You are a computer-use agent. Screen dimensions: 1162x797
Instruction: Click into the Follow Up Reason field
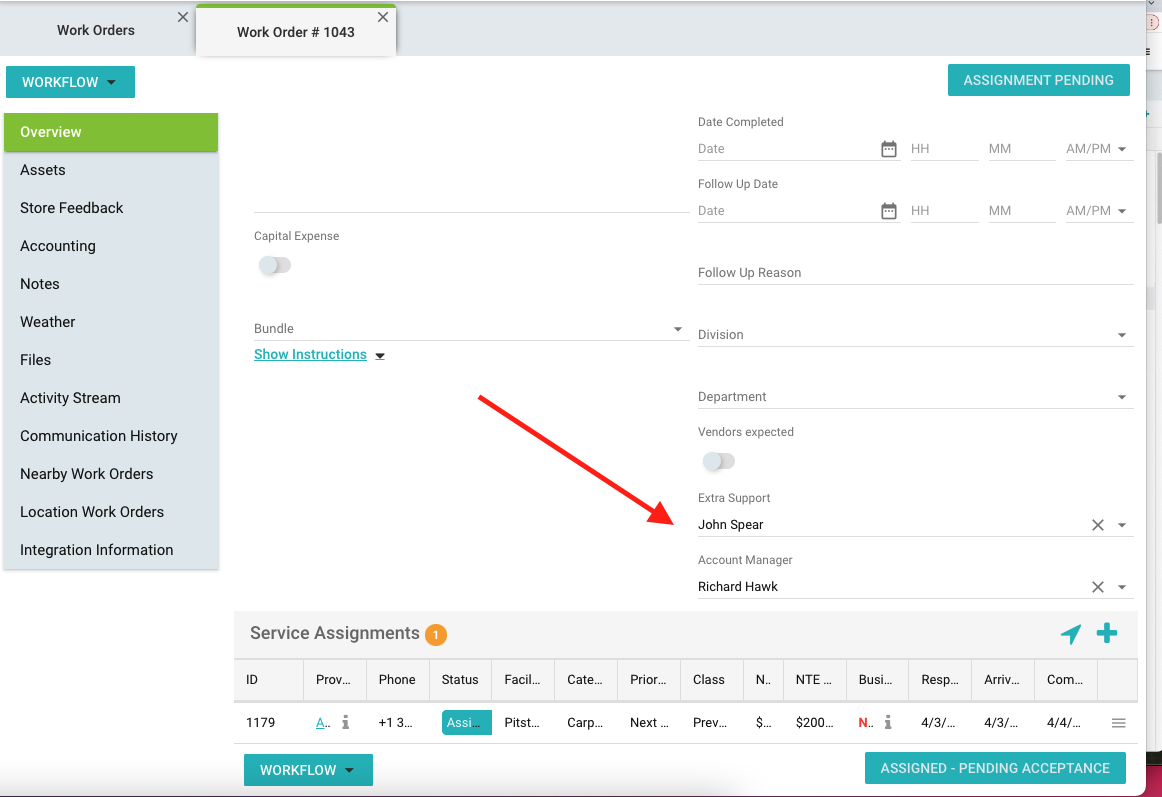tap(915, 273)
